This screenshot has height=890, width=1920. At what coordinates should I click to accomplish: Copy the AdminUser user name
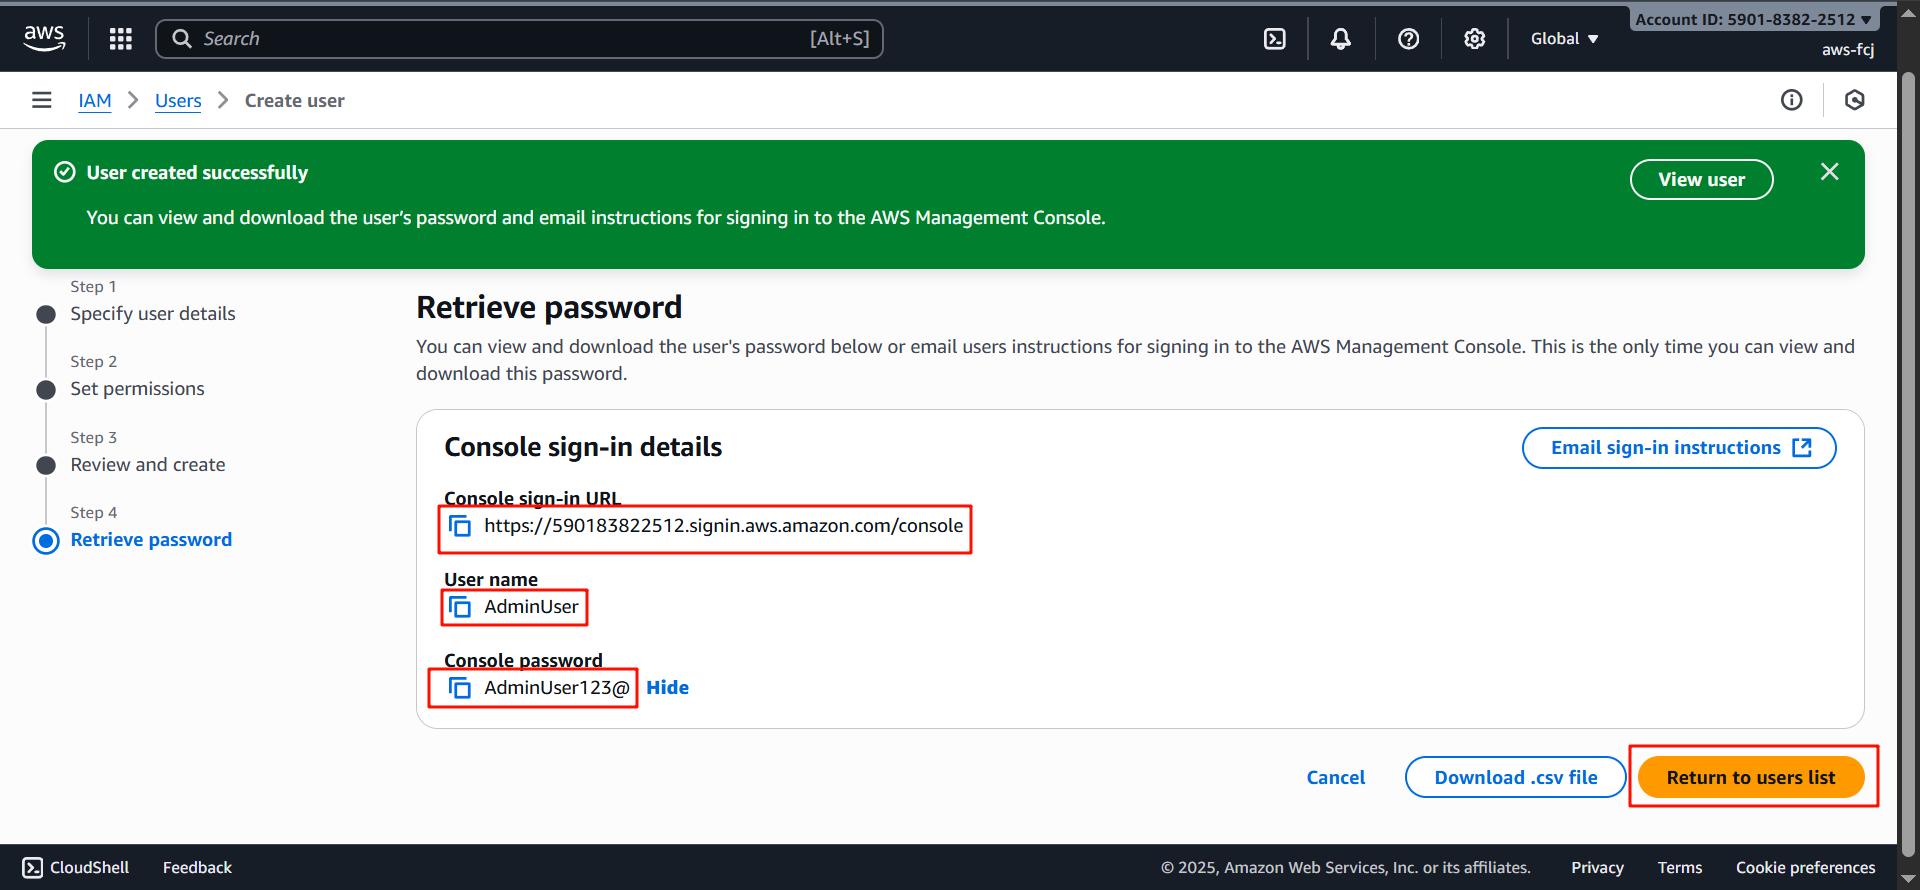pyautogui.click(x=460, y=607)
